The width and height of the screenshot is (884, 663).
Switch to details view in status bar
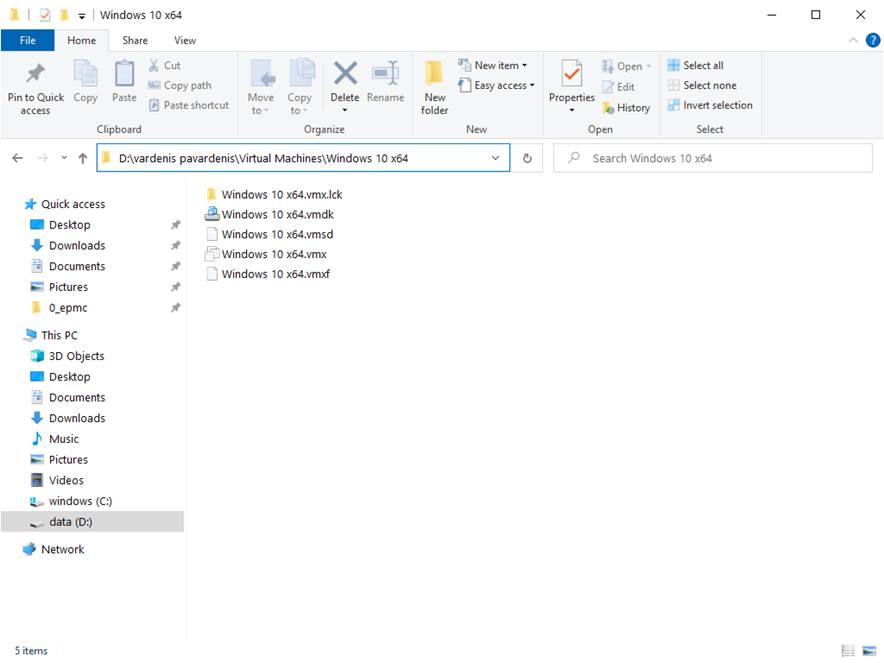848,651
